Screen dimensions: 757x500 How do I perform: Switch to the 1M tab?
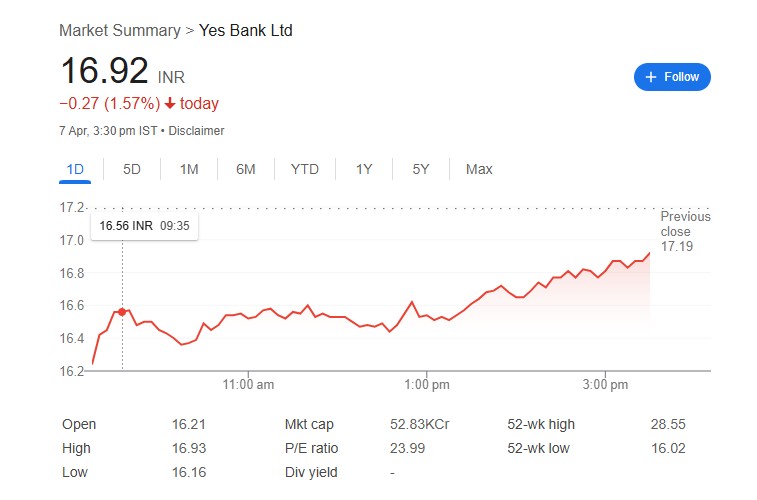click(189, 169)
